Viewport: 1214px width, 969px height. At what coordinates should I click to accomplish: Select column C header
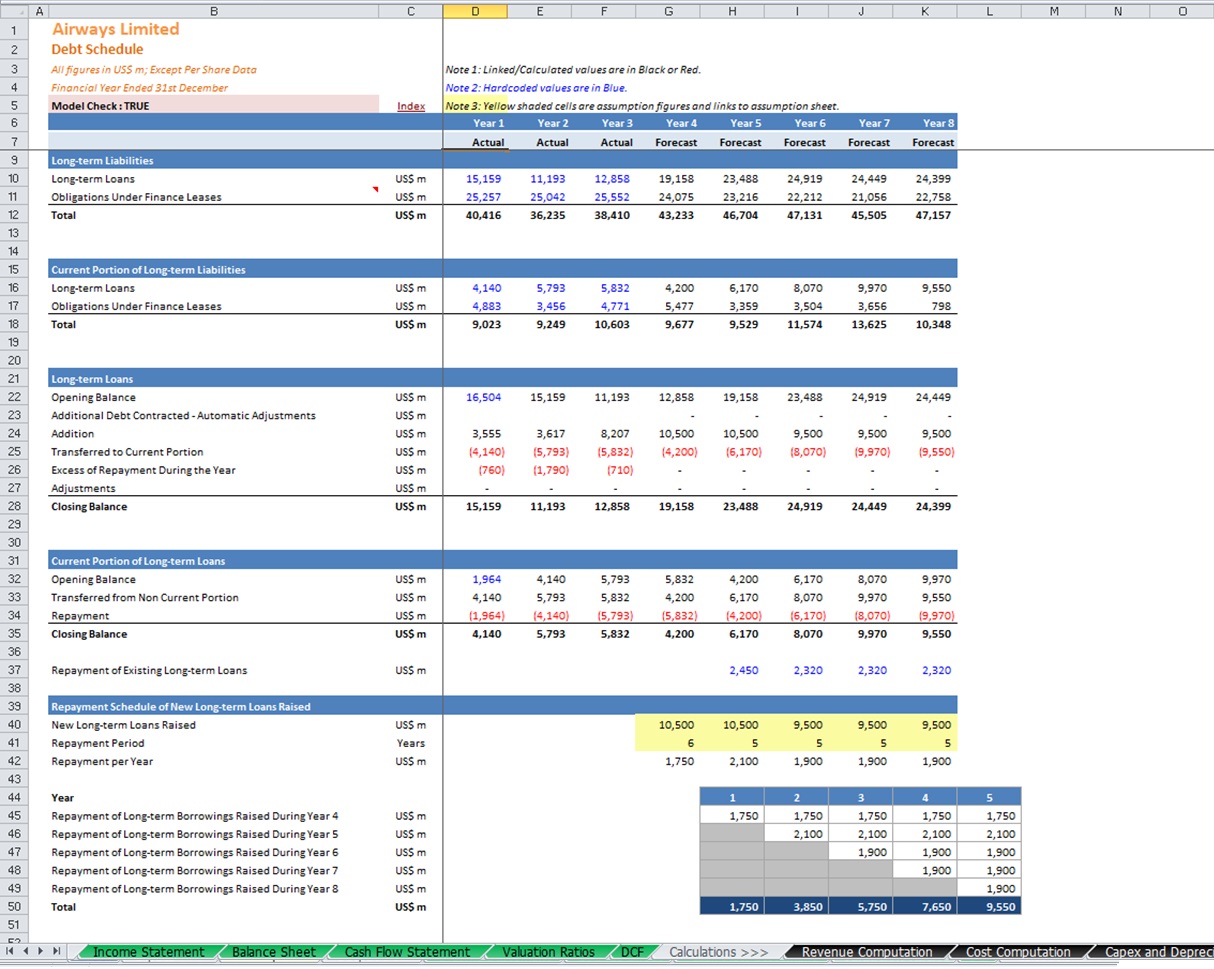click(410, 12)
